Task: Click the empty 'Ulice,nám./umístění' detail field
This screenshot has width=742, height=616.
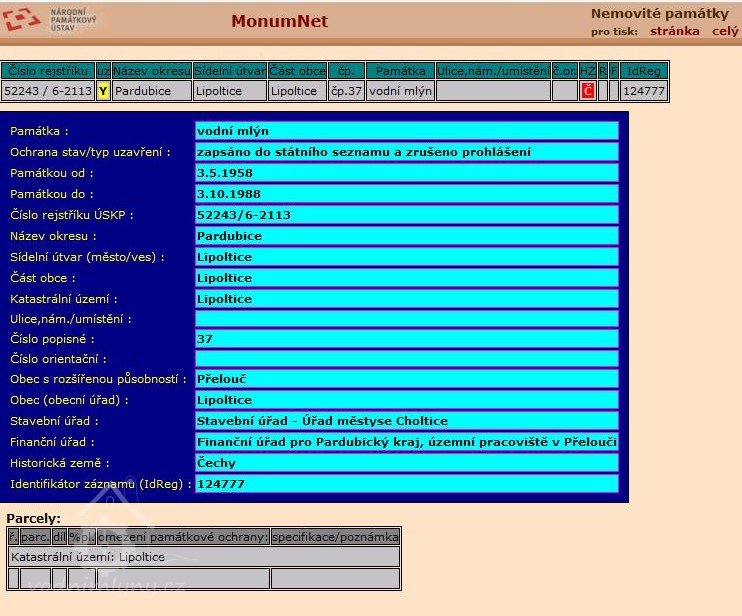Action: tap(406, 319)
